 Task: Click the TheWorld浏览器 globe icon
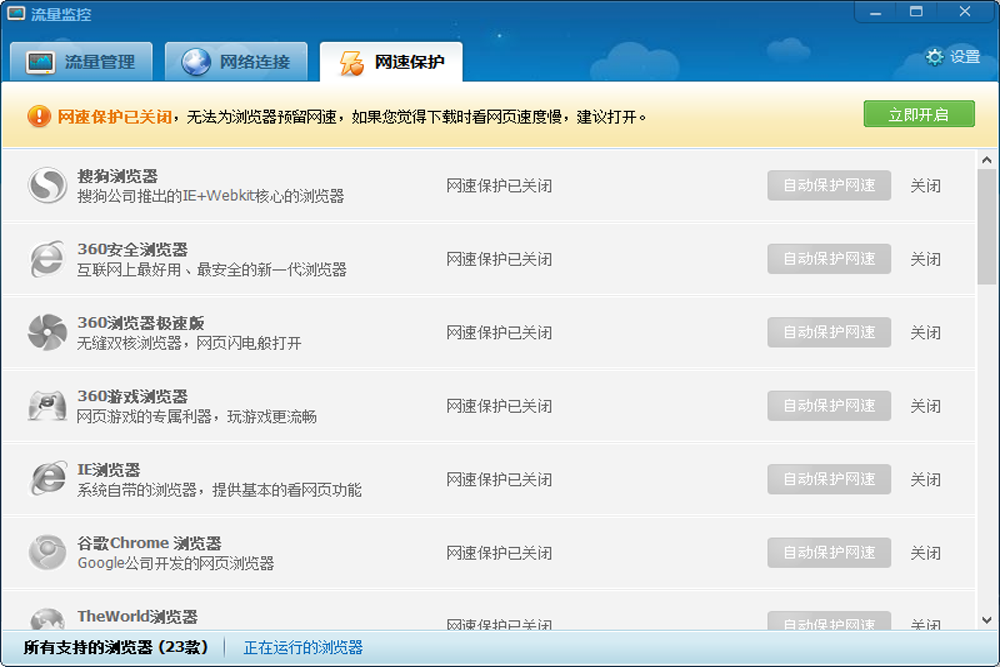[47, 619]
